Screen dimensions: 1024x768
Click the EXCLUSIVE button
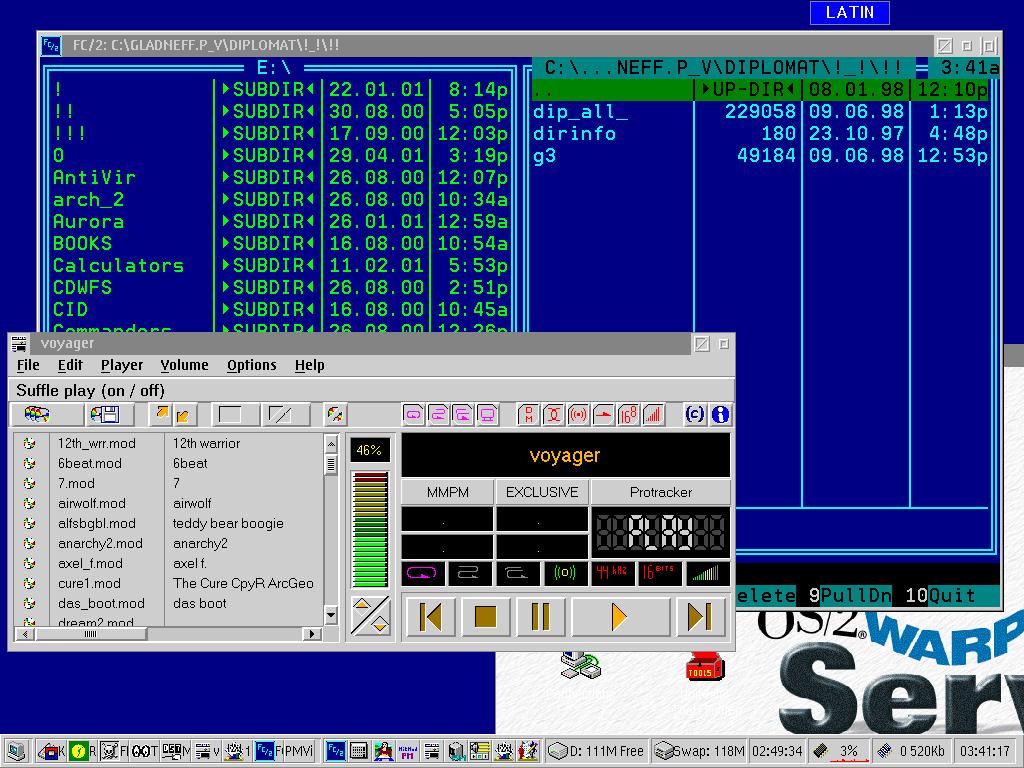point(542,492)
